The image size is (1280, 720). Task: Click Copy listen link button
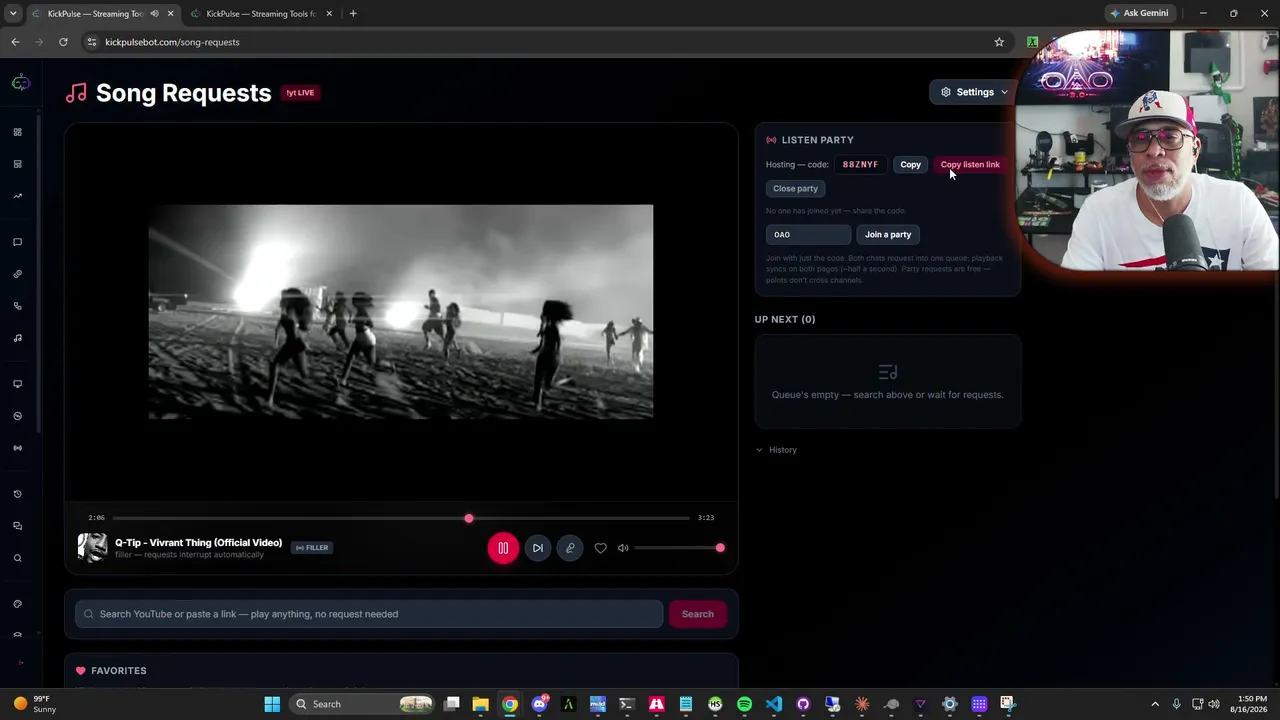[970, 164]
